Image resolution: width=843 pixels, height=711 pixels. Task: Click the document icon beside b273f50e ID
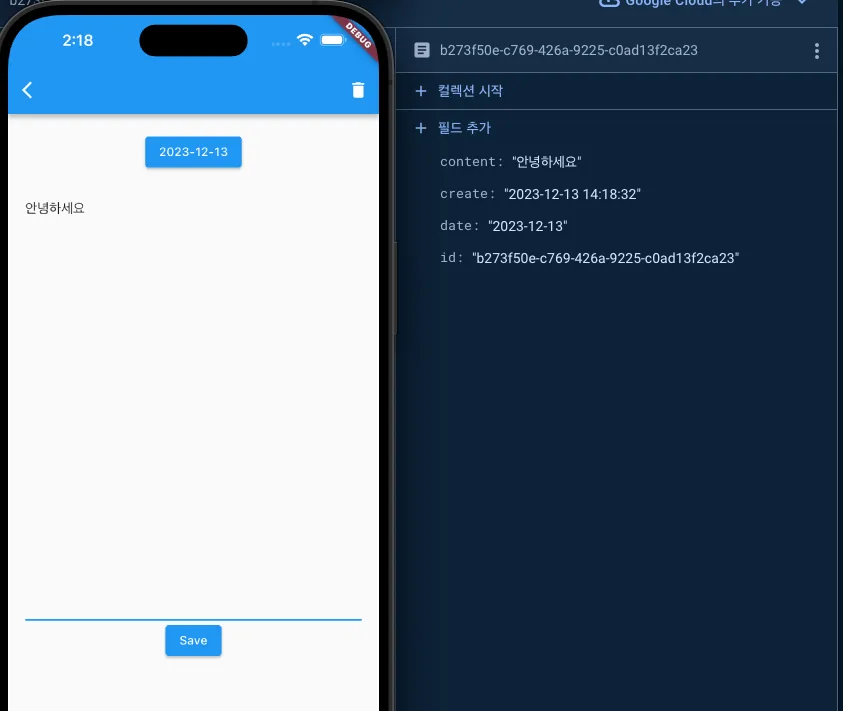point(422,50)
